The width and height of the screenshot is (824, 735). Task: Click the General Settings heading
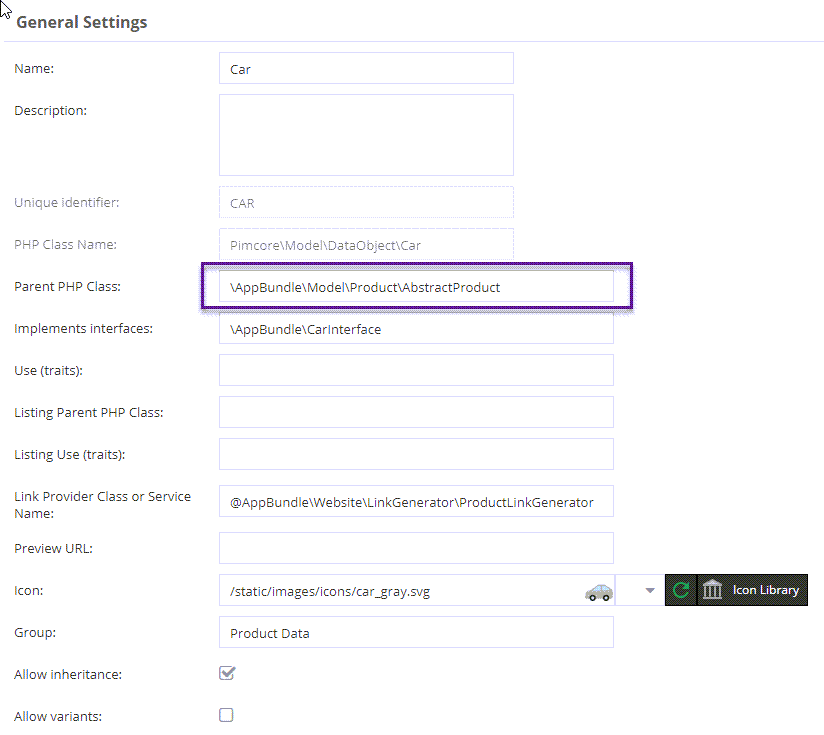82,22
